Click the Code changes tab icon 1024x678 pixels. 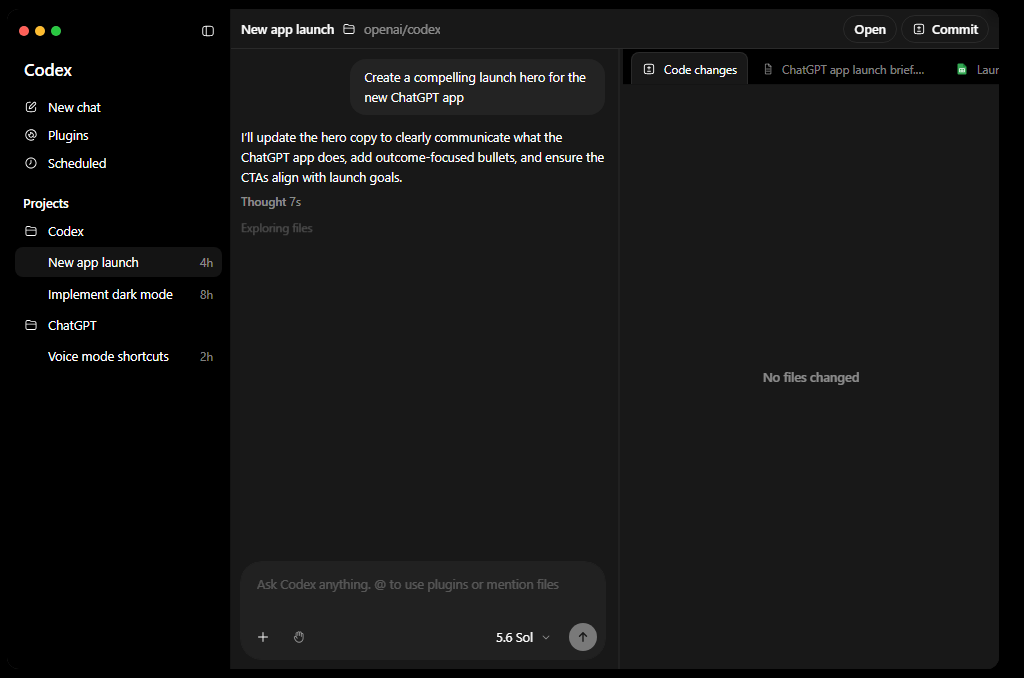(649, 69)
